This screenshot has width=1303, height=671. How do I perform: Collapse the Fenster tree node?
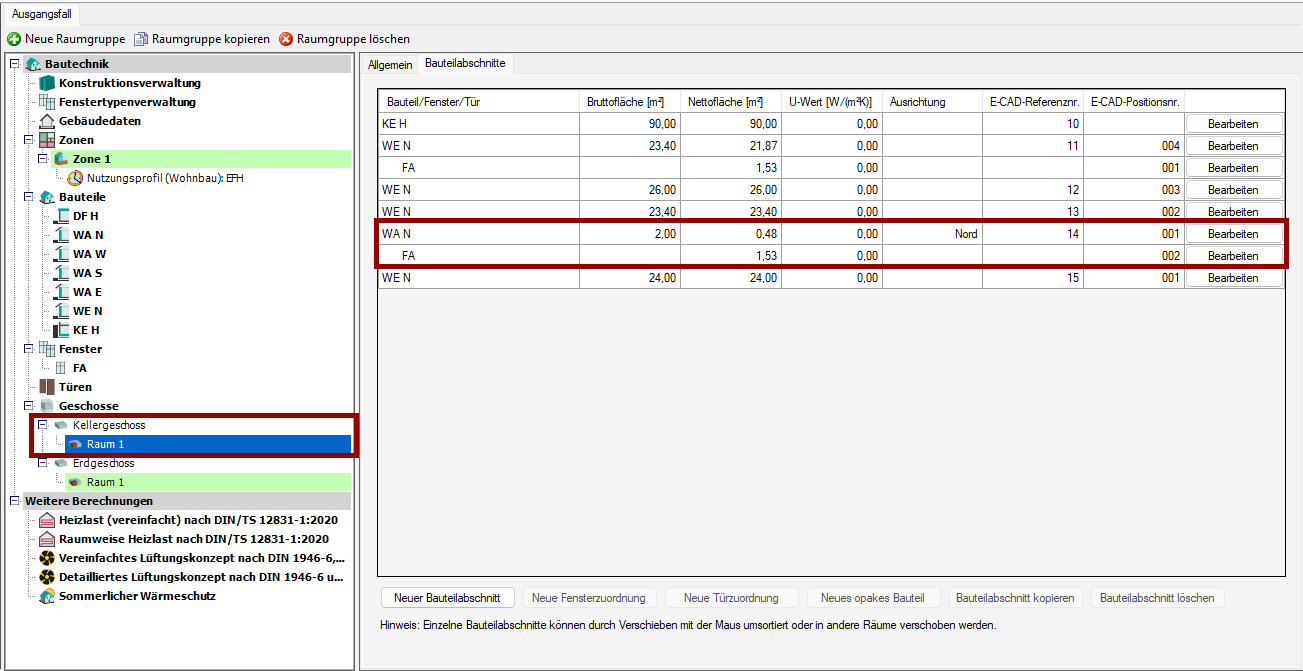pos(28,349)
